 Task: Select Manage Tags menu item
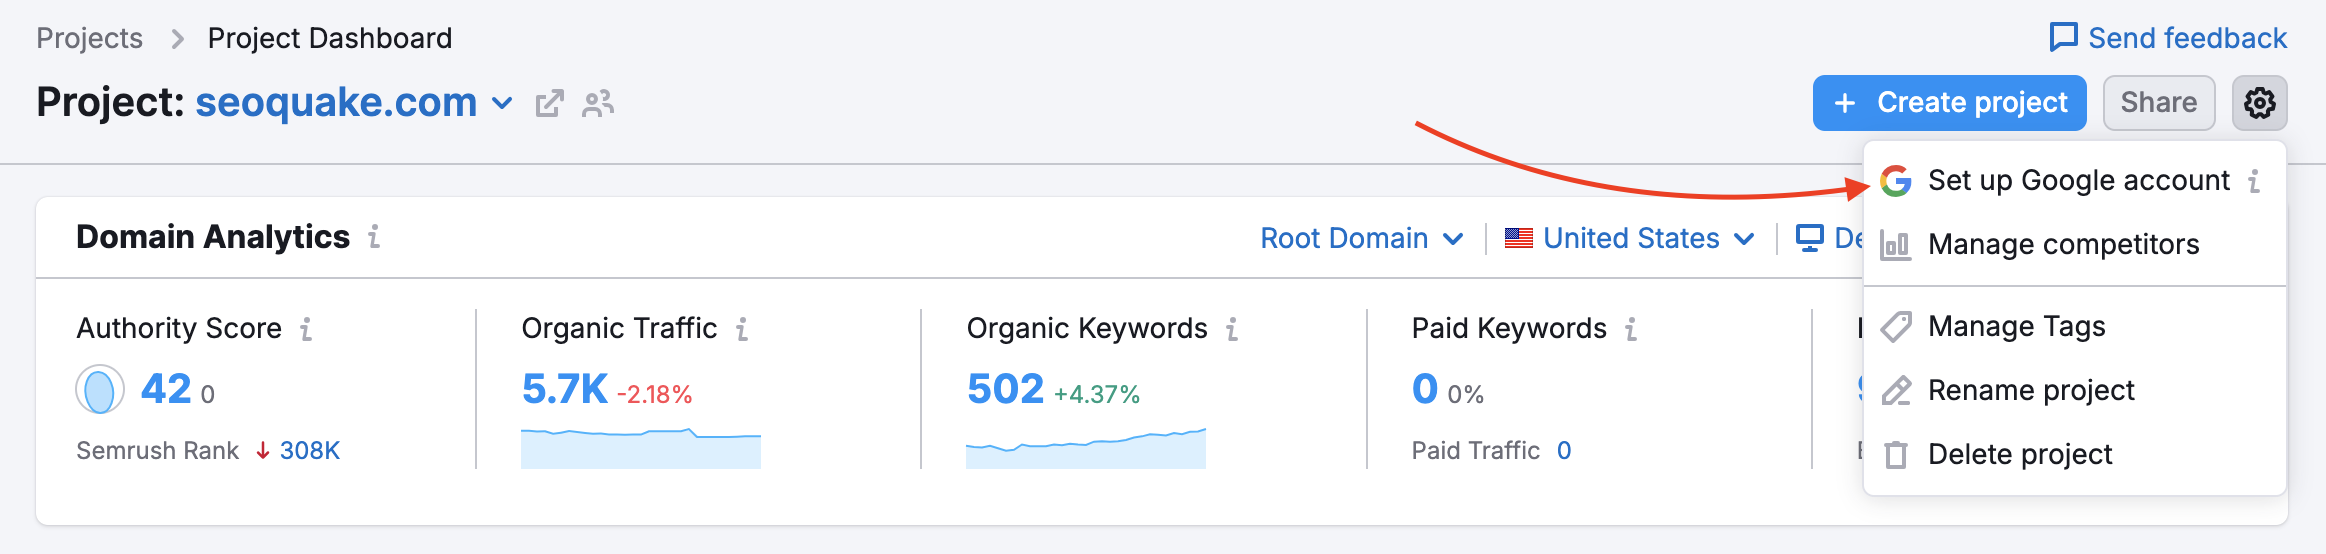(2075, 327)
